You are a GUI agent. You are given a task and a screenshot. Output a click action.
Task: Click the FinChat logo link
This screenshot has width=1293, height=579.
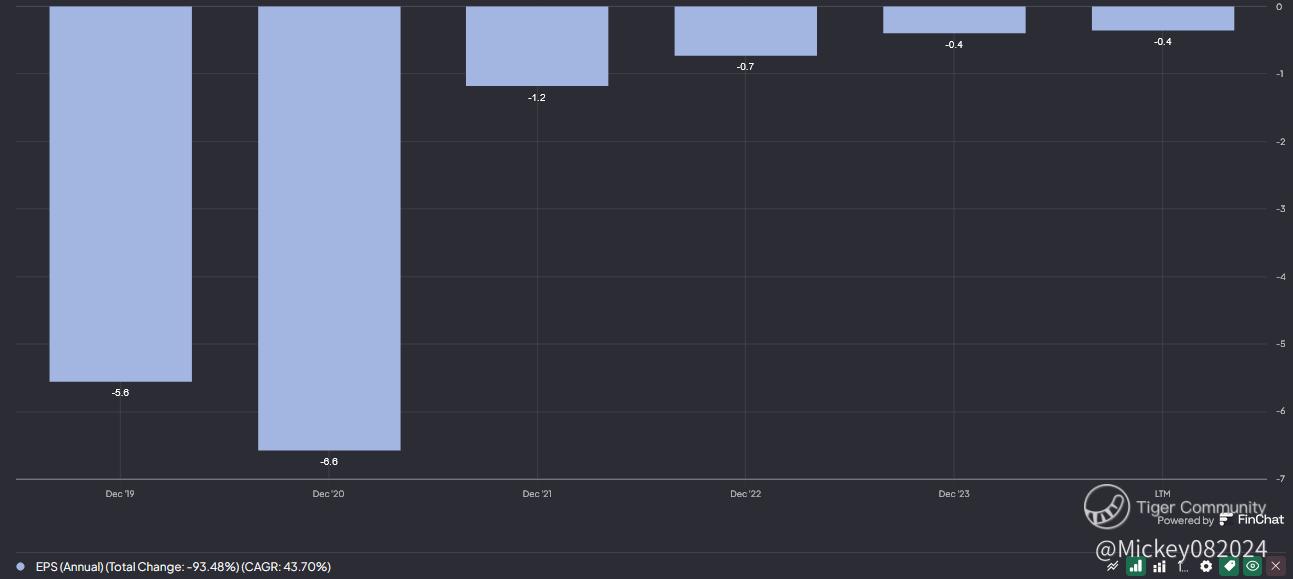pos(1252,520)
